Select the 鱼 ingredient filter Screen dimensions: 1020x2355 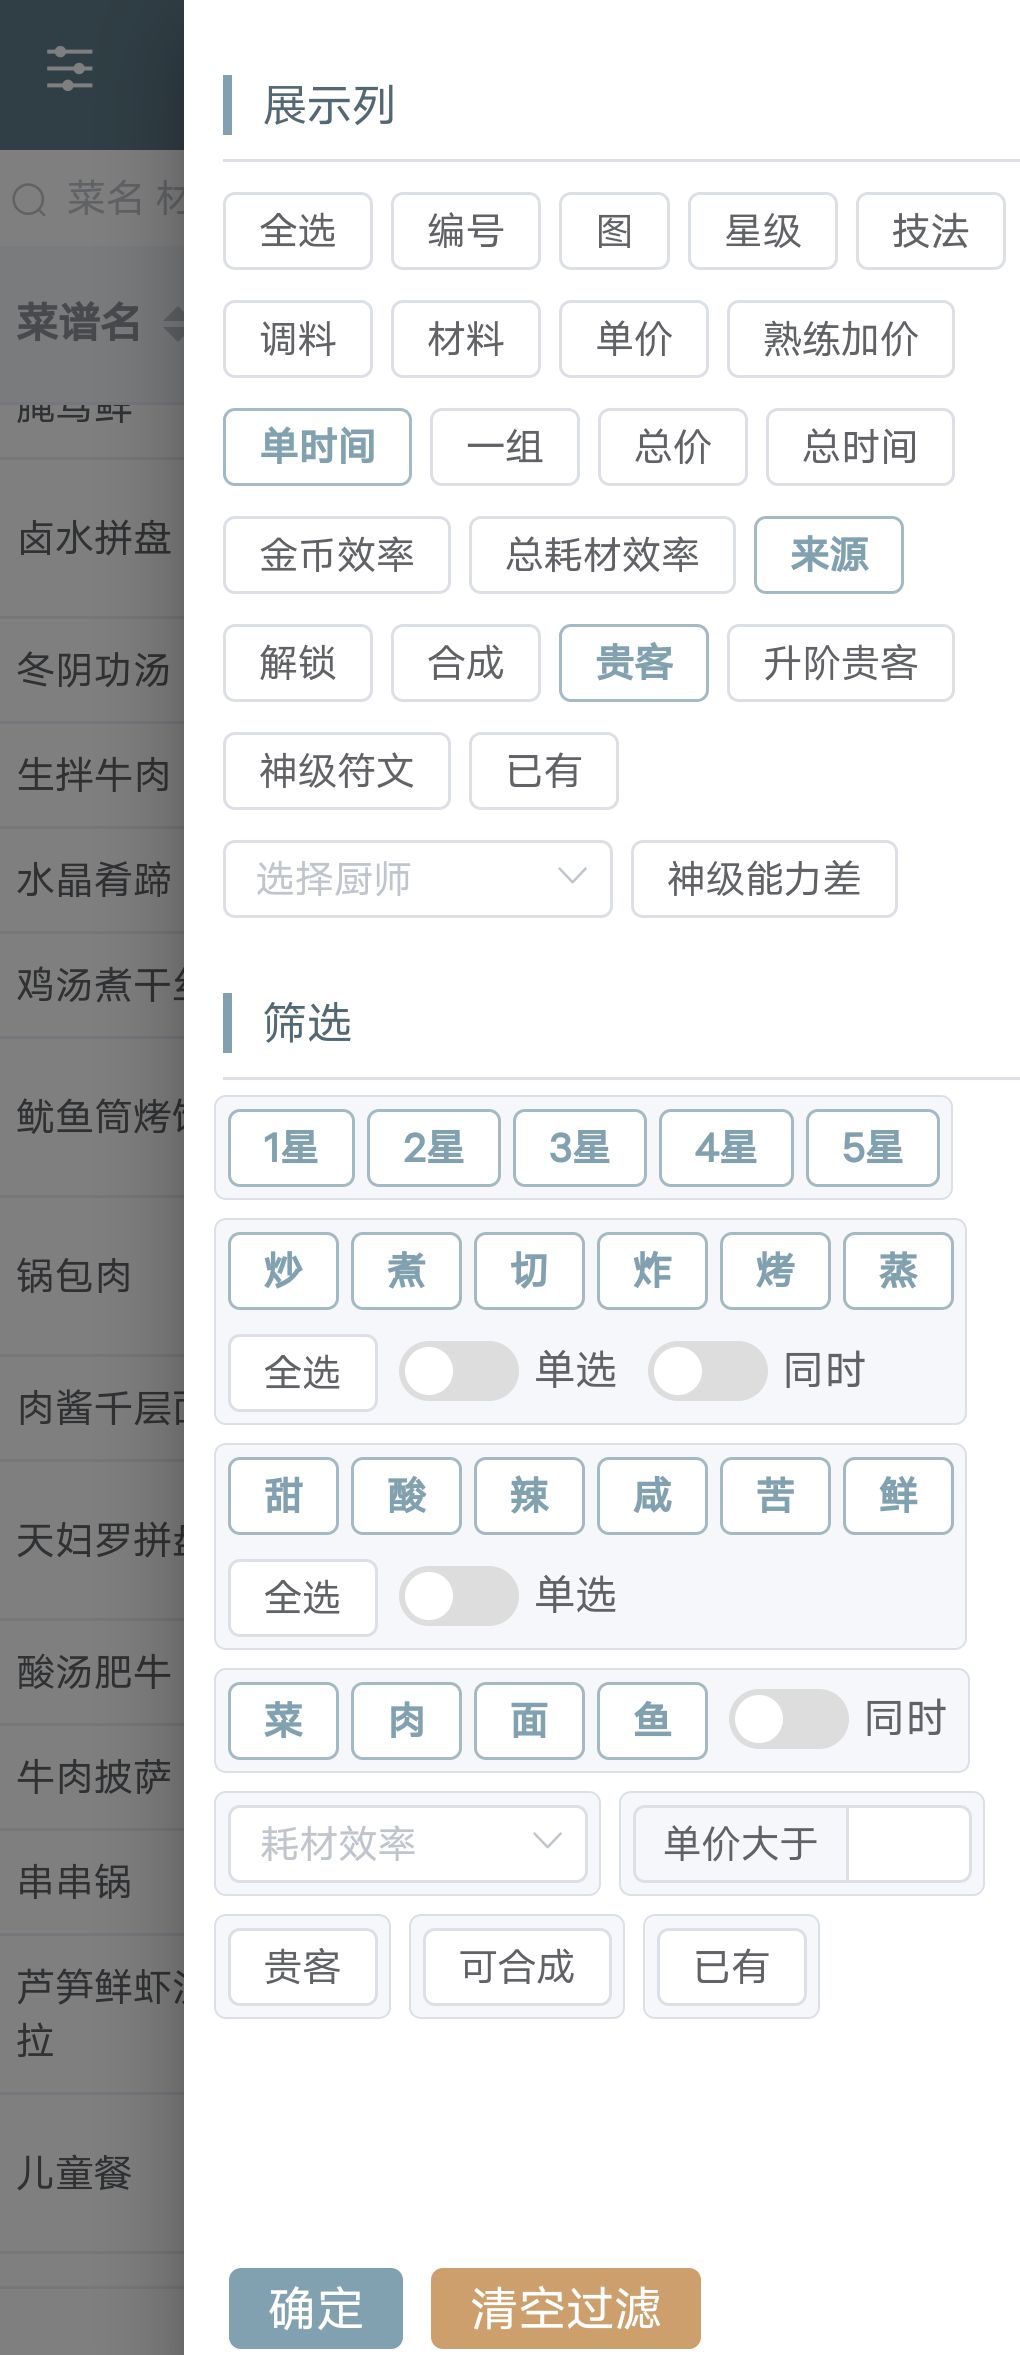tap(652, 1720)
